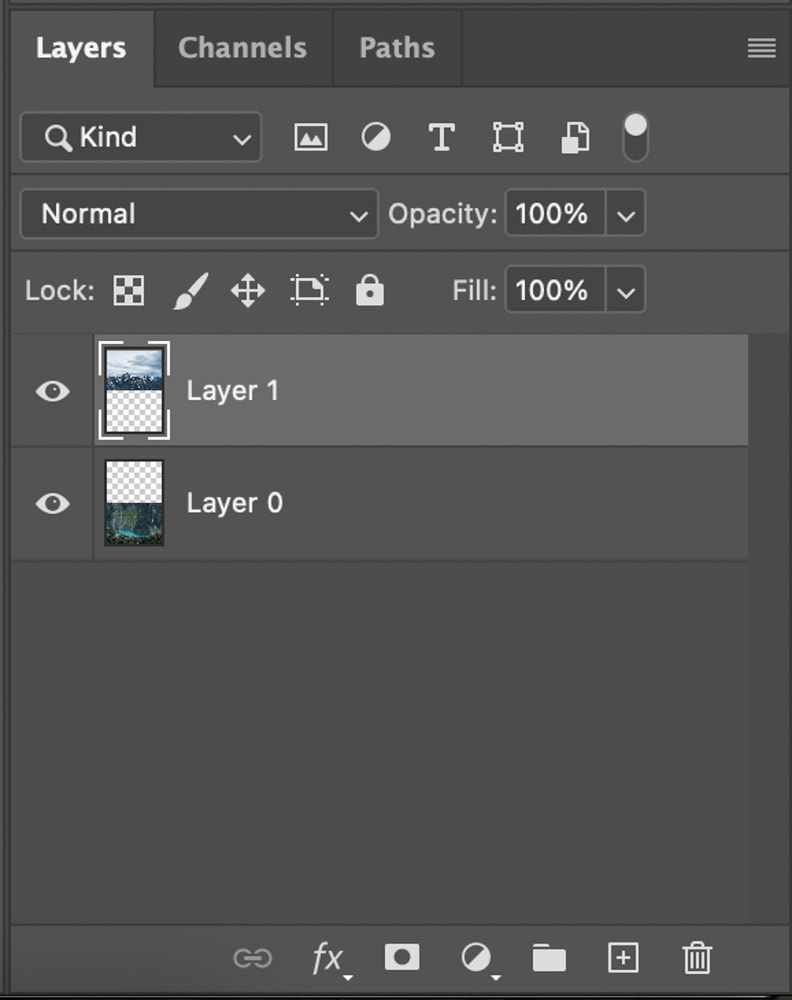The image size is (792, 1000).
Task: Lock transparent pixels checkerboard icon
Action: point(129,291)
